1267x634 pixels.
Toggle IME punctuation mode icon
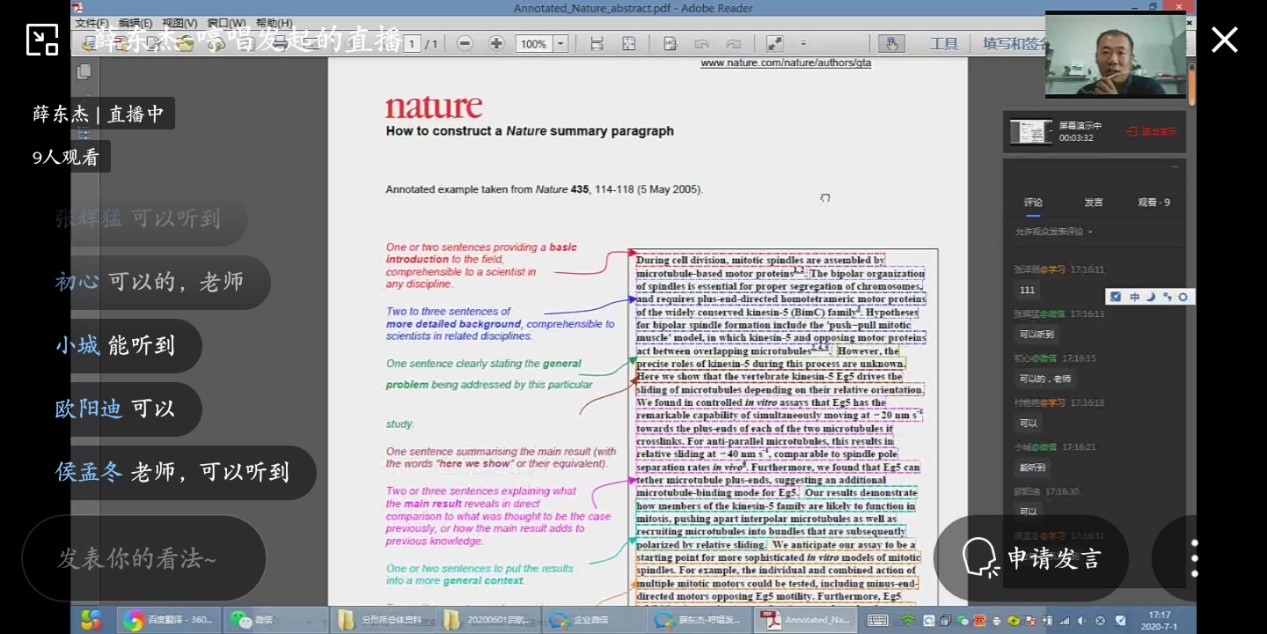pyautogui.click(x=1167, y=297)
